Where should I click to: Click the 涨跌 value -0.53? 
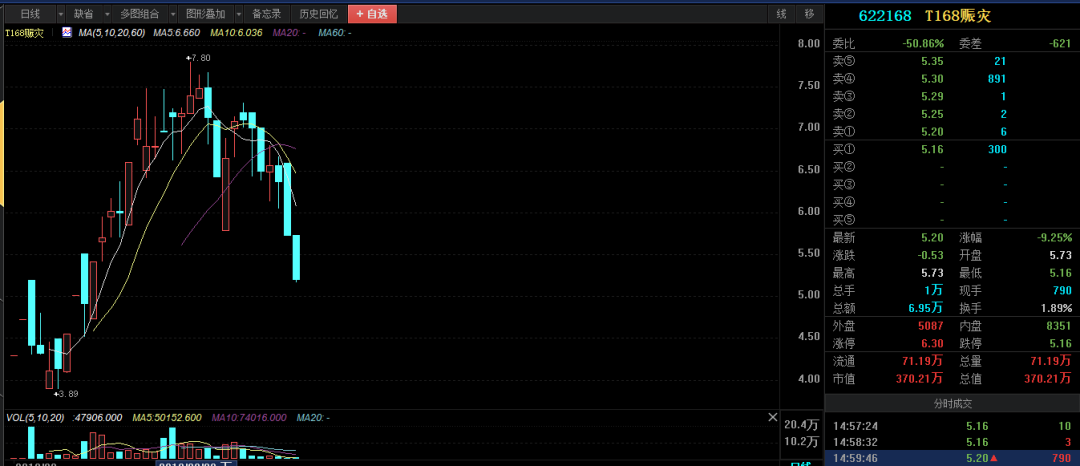[x=932, y=255]
